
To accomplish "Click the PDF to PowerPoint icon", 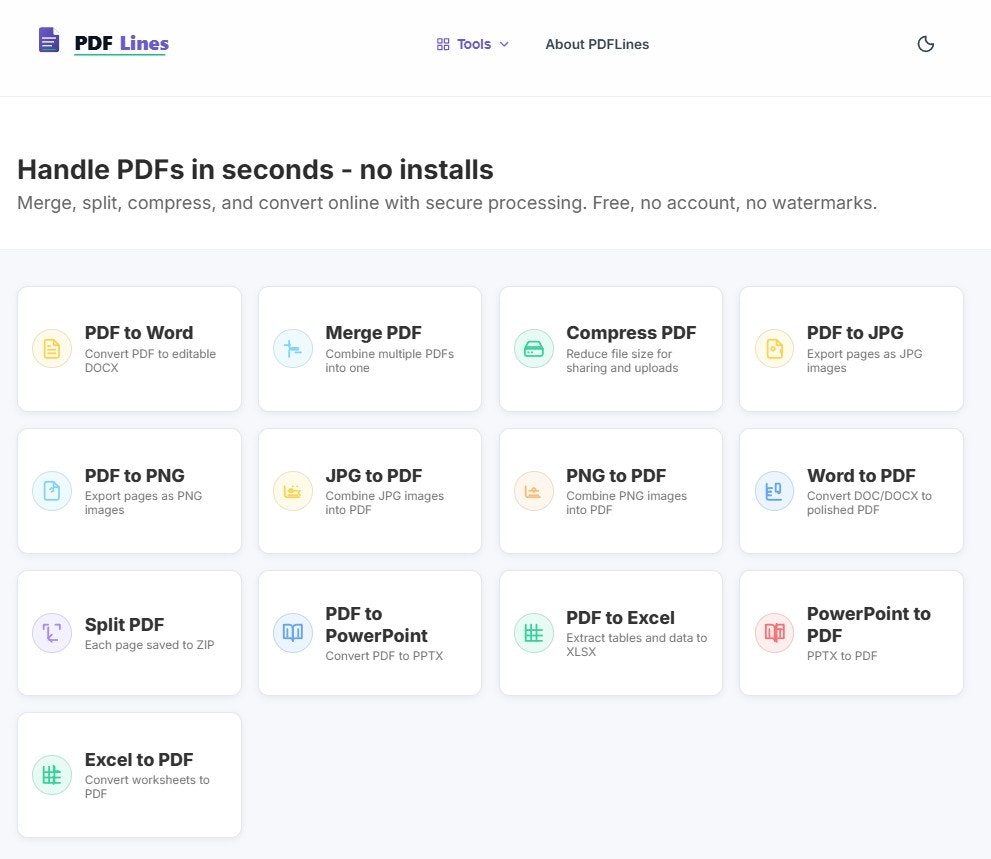I will (293, 633).
